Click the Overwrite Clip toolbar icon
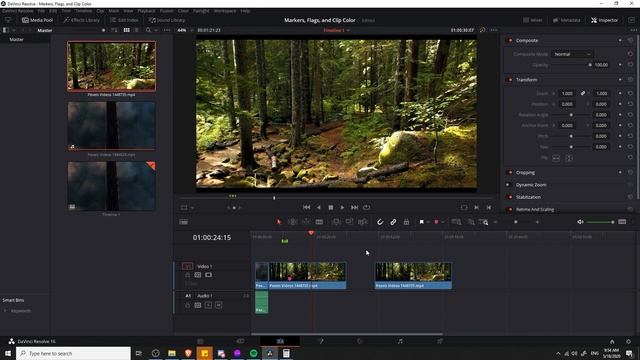The image size is (640, 360). [x=349, y=222]
